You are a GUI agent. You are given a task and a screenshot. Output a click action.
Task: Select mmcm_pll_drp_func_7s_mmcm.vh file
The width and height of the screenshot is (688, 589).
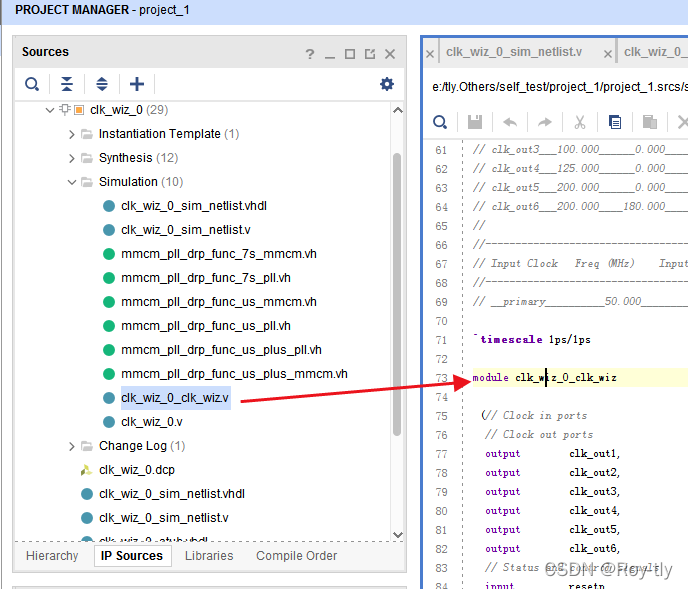[219, 254]
